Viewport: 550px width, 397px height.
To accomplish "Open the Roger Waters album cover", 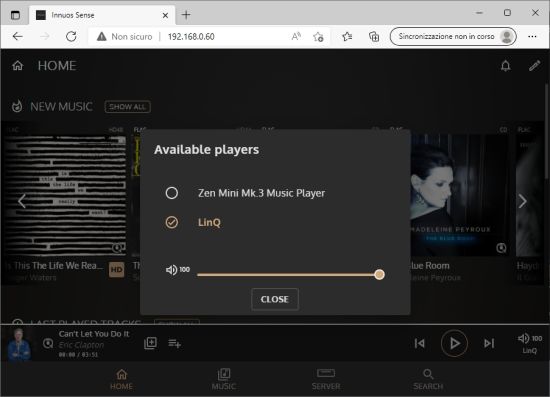I will coord(65,195).
